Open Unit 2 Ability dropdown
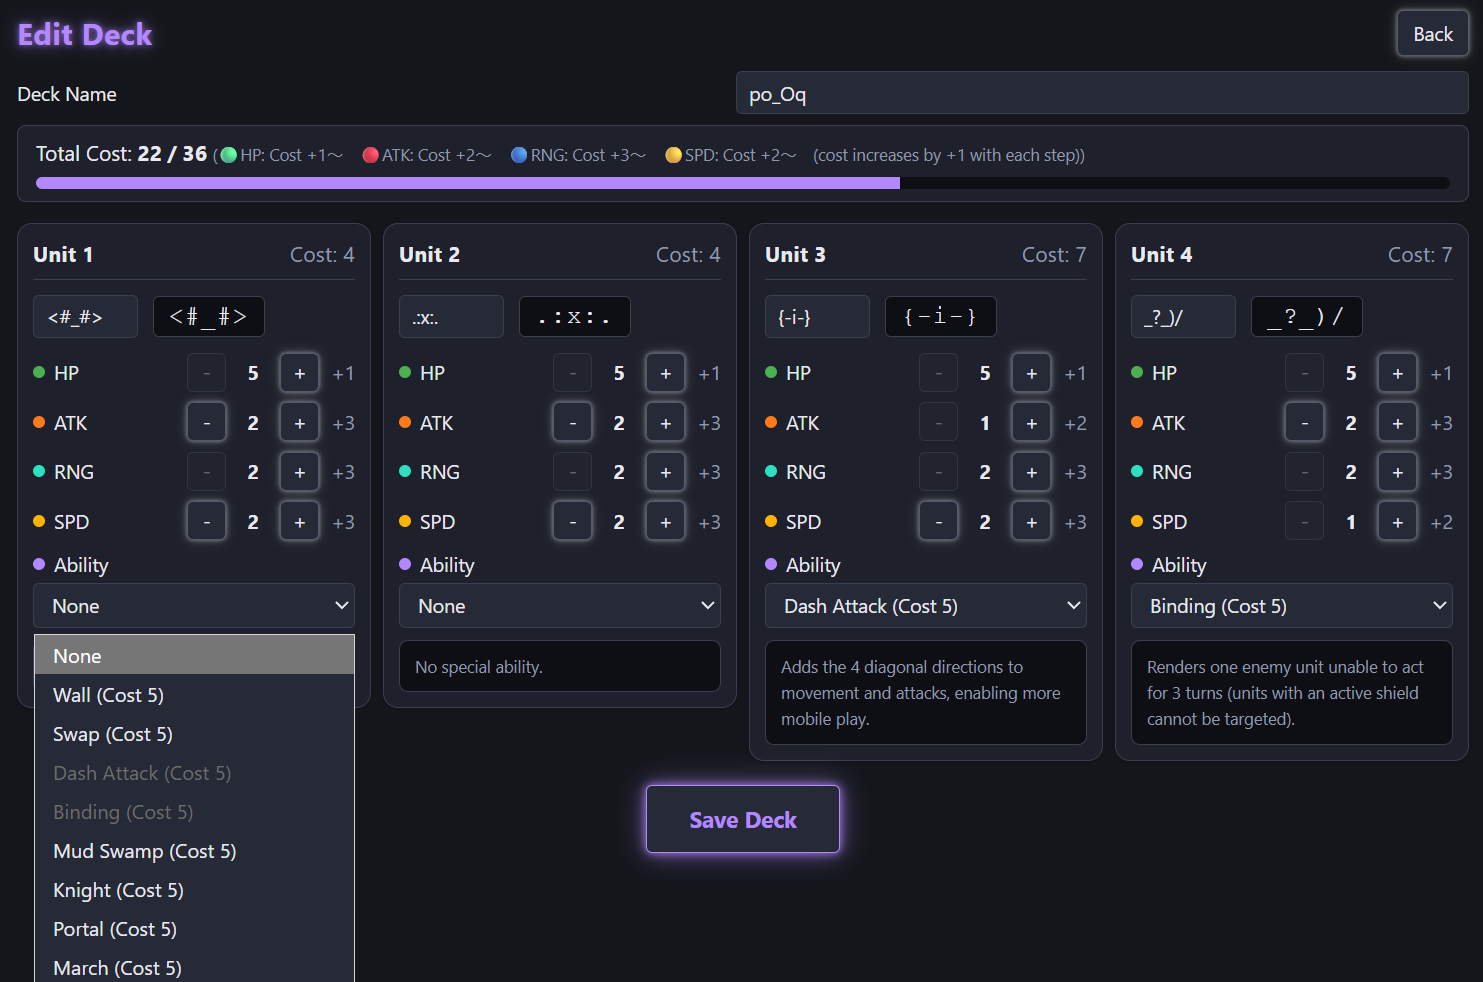The image size is (1483, 982). point(560,606)
